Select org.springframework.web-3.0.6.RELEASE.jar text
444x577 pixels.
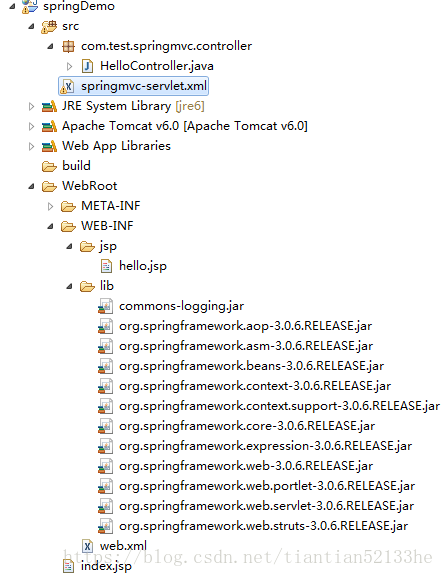[x=246, y=466]
